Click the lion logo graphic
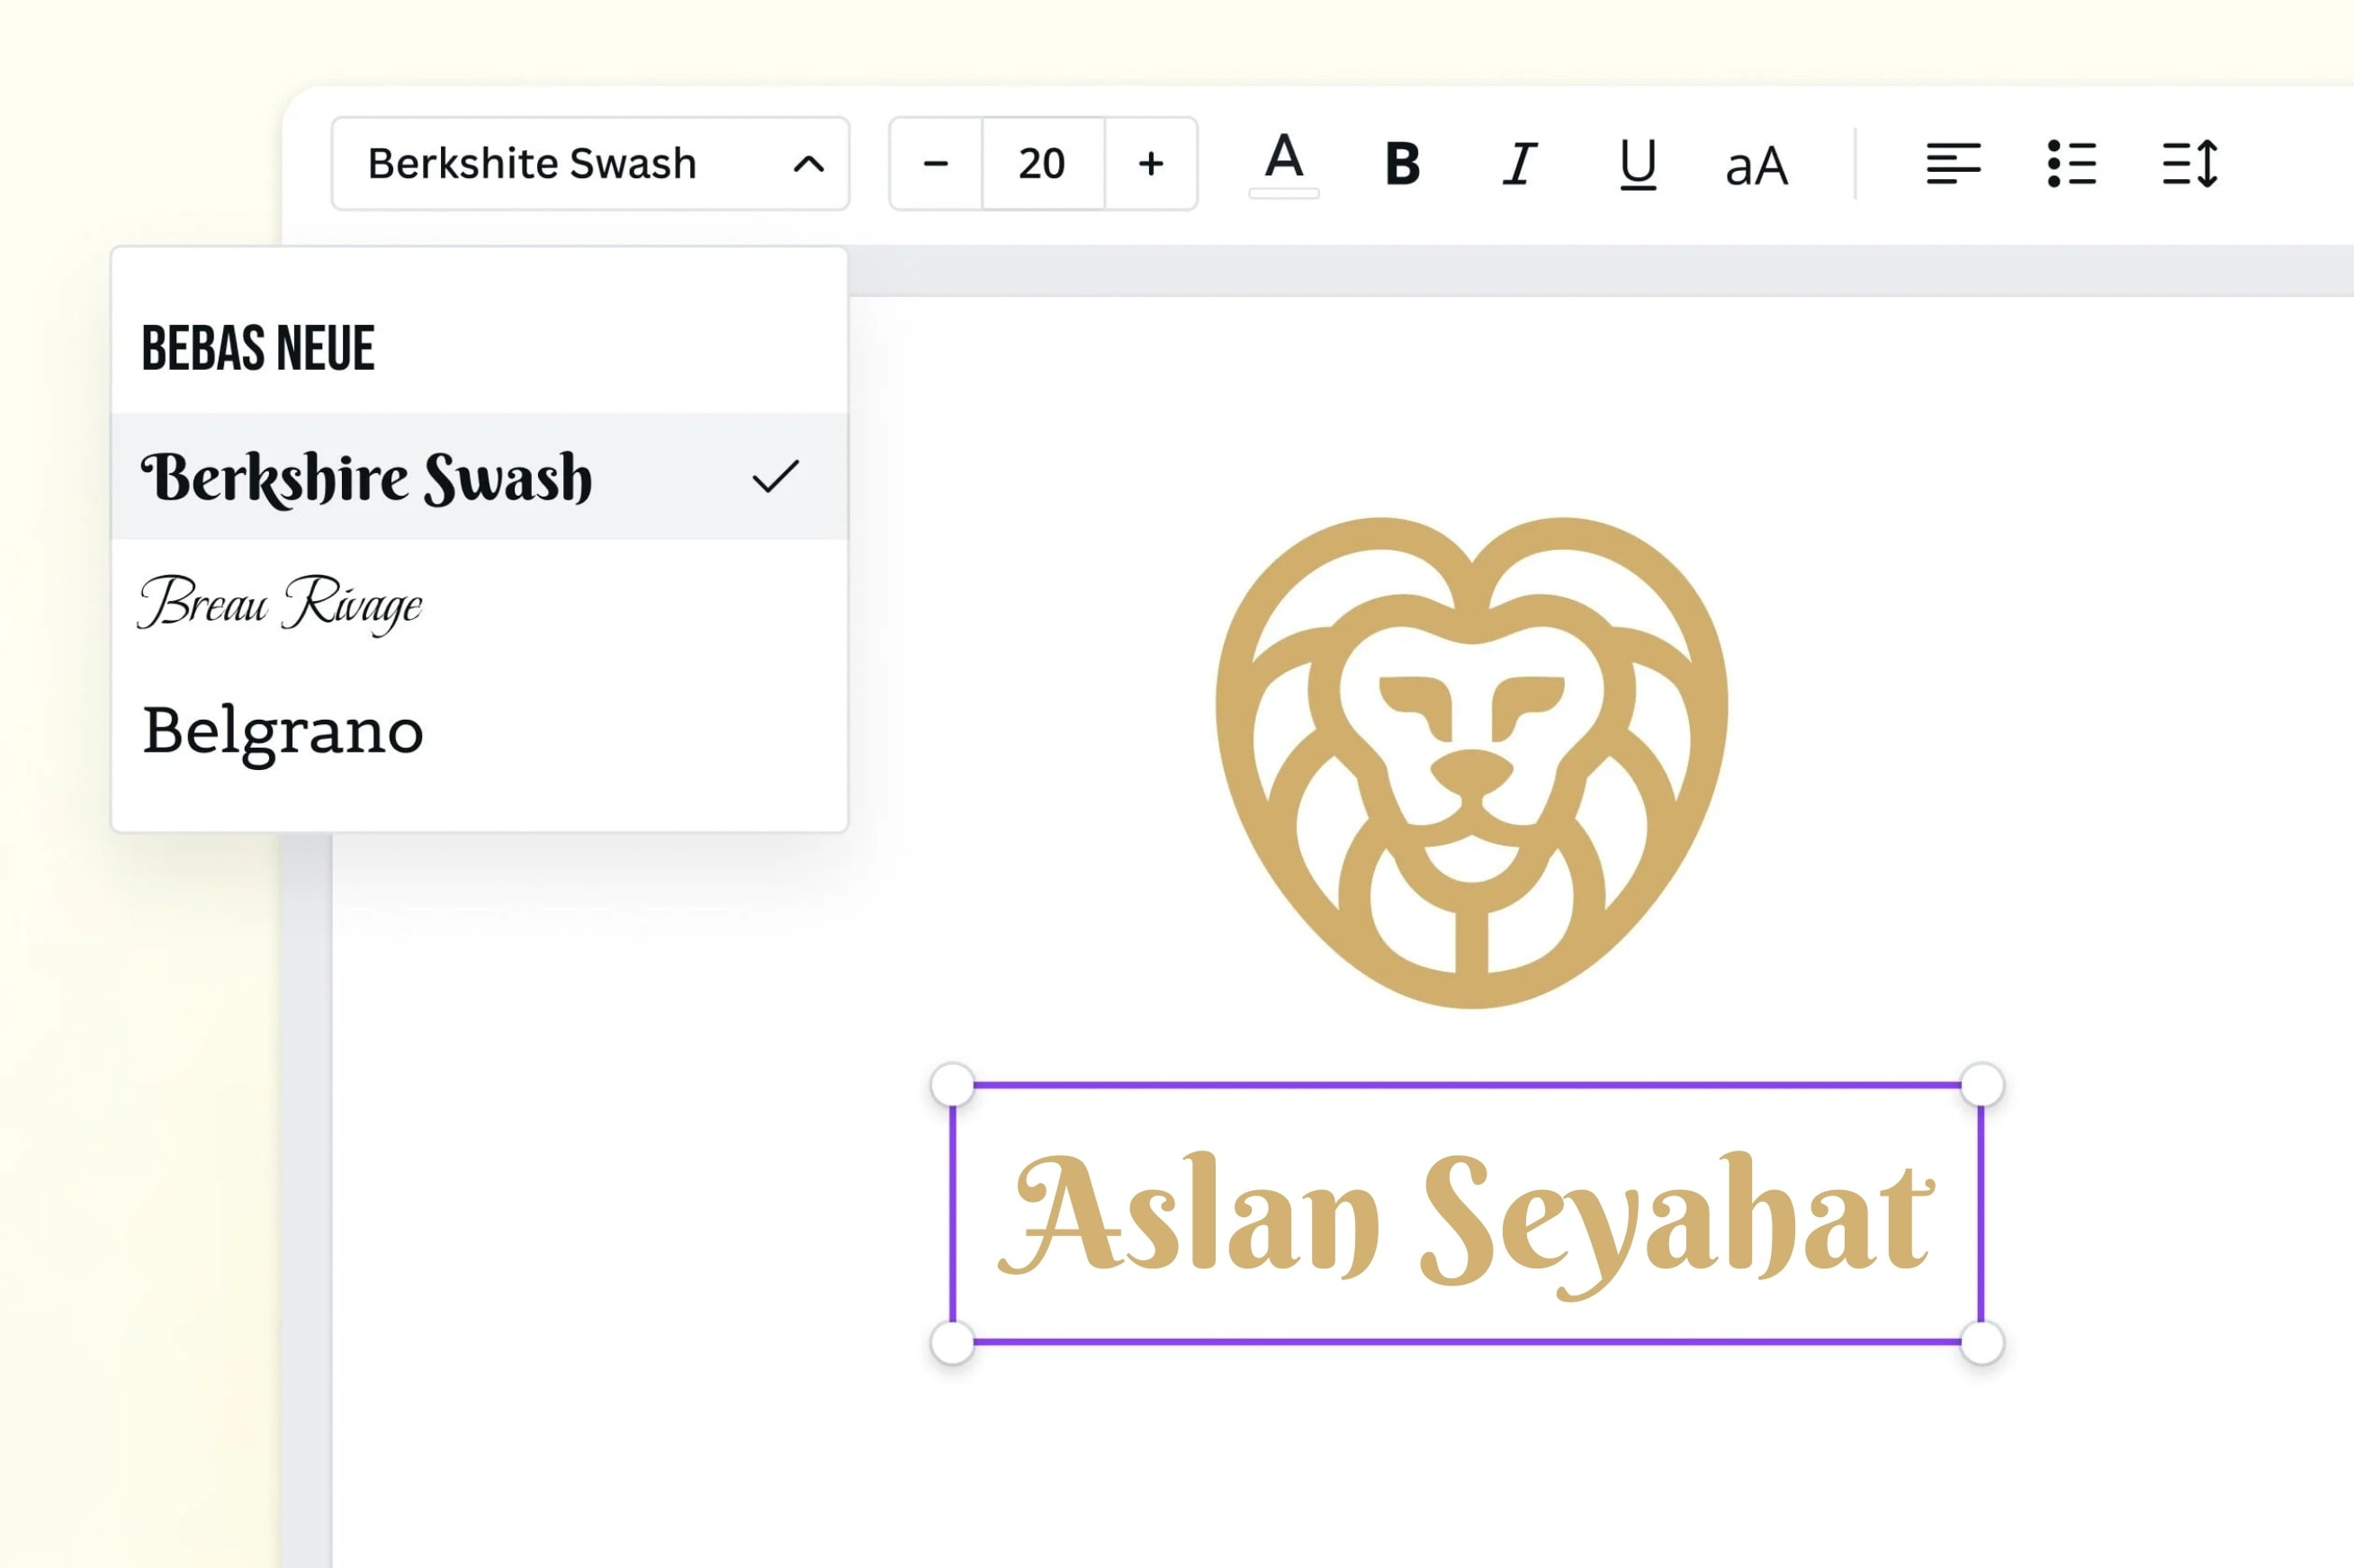Screen dimensions: 2354x1568 1471,762
